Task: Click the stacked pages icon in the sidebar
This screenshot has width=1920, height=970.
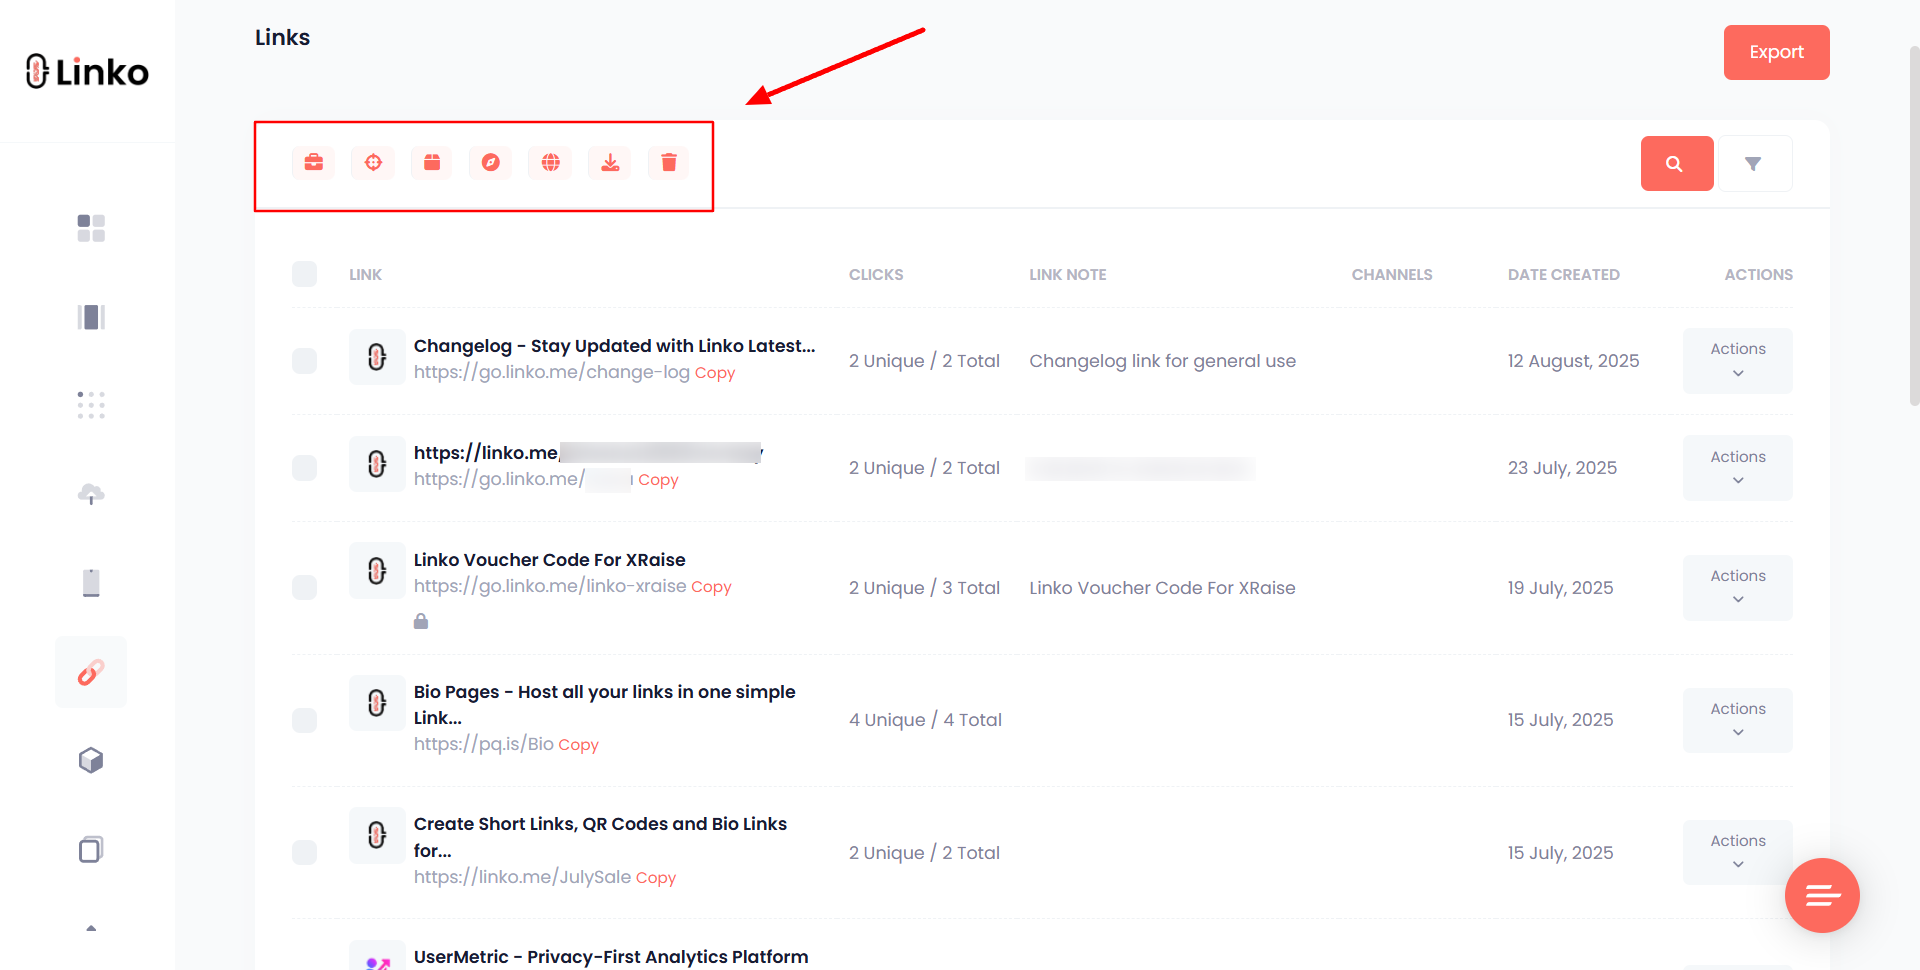Action: (x=91, y=849)
